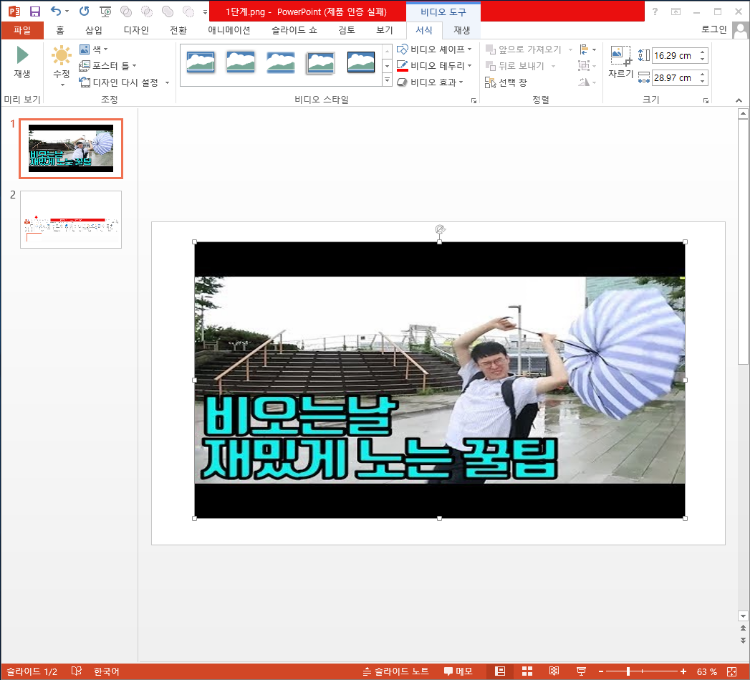The image size is (750, 680).
Task: Collapse the ribbon with the chevron
Action: (739, 100)
